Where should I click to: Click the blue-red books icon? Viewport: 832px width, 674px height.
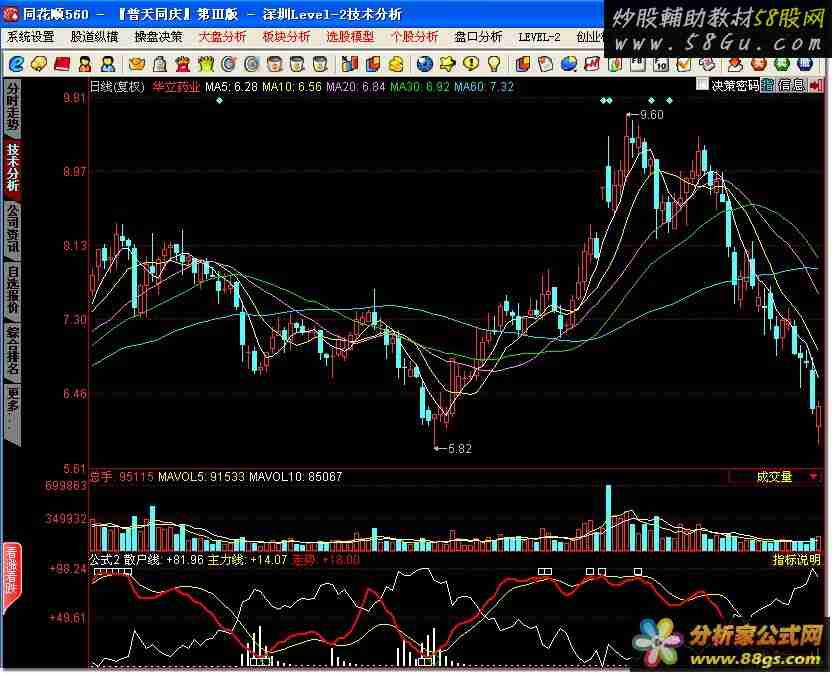click(348, 65)
